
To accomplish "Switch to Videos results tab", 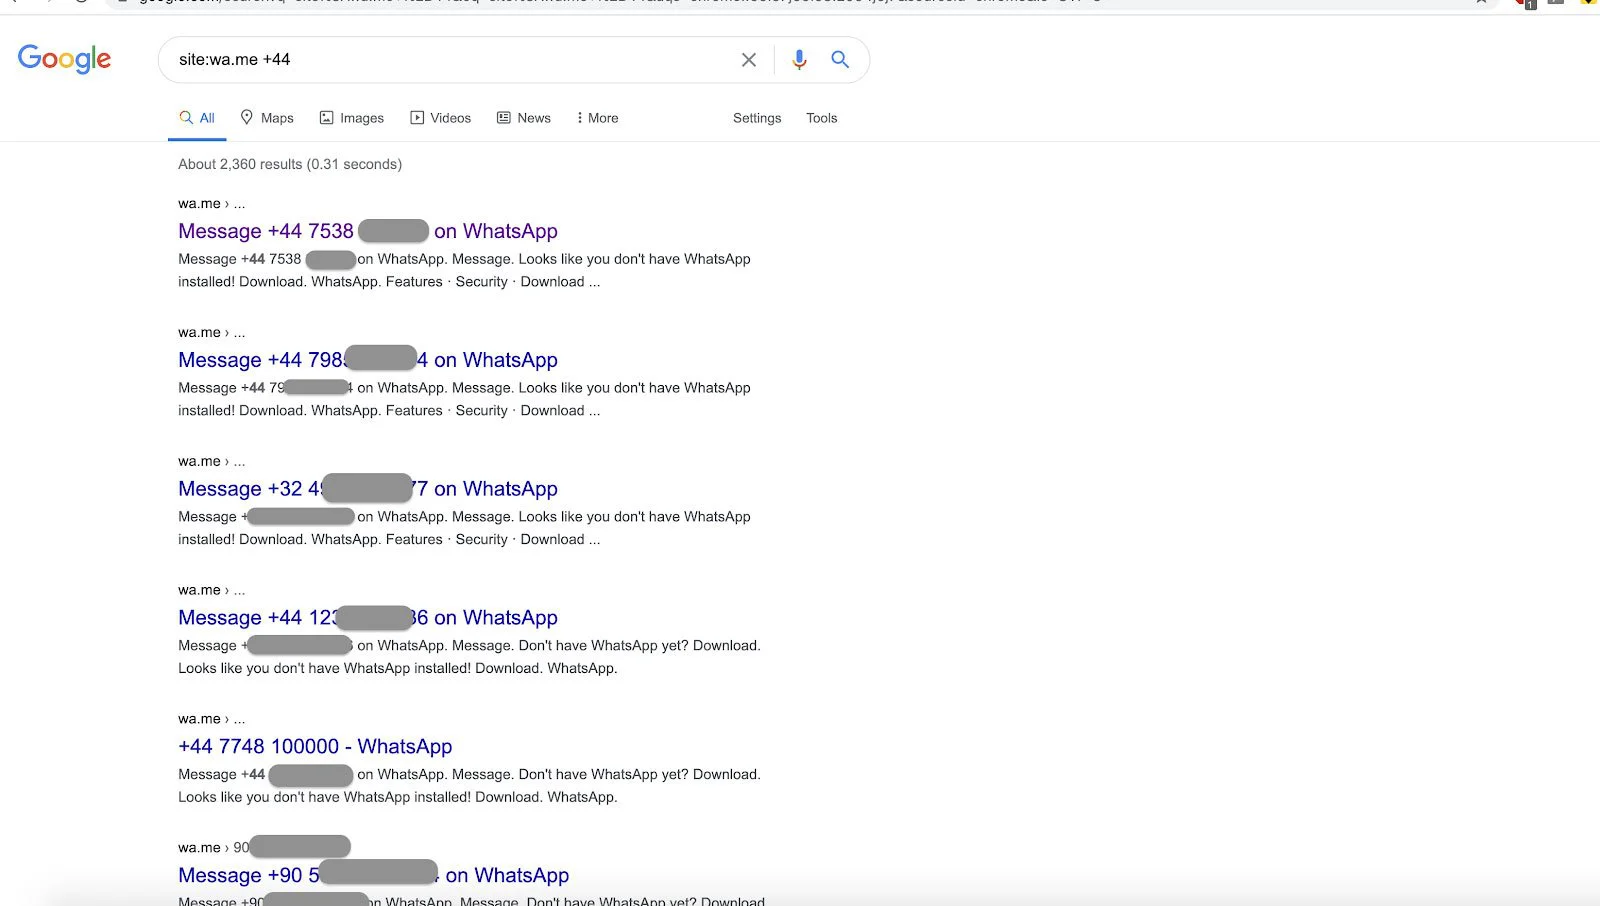I will (440, 118).
